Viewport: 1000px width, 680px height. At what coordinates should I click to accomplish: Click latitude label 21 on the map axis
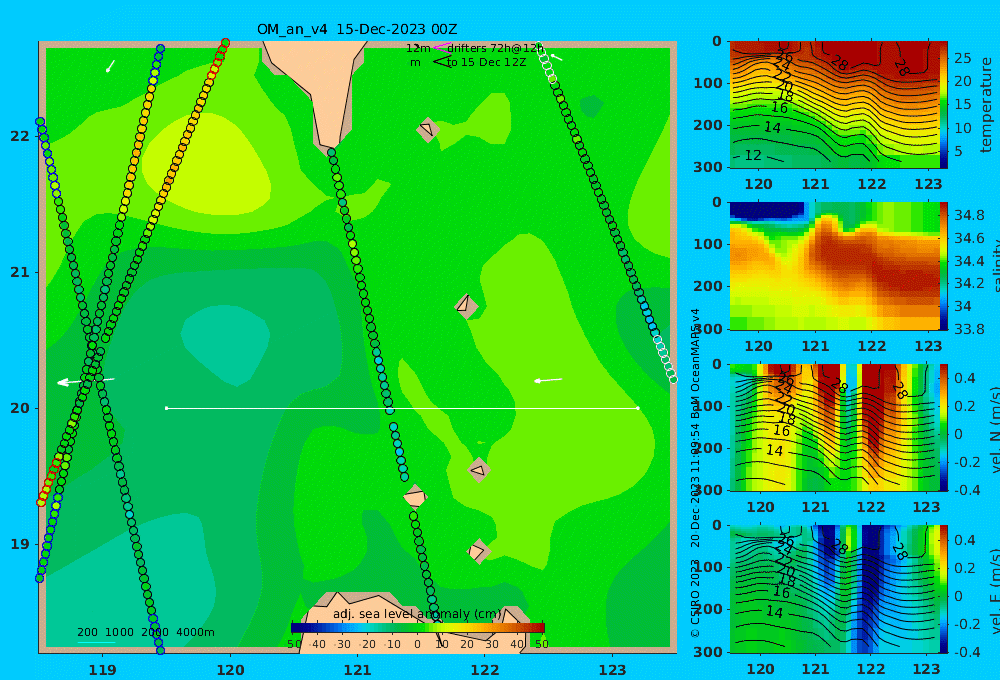(x=20, y=272)
